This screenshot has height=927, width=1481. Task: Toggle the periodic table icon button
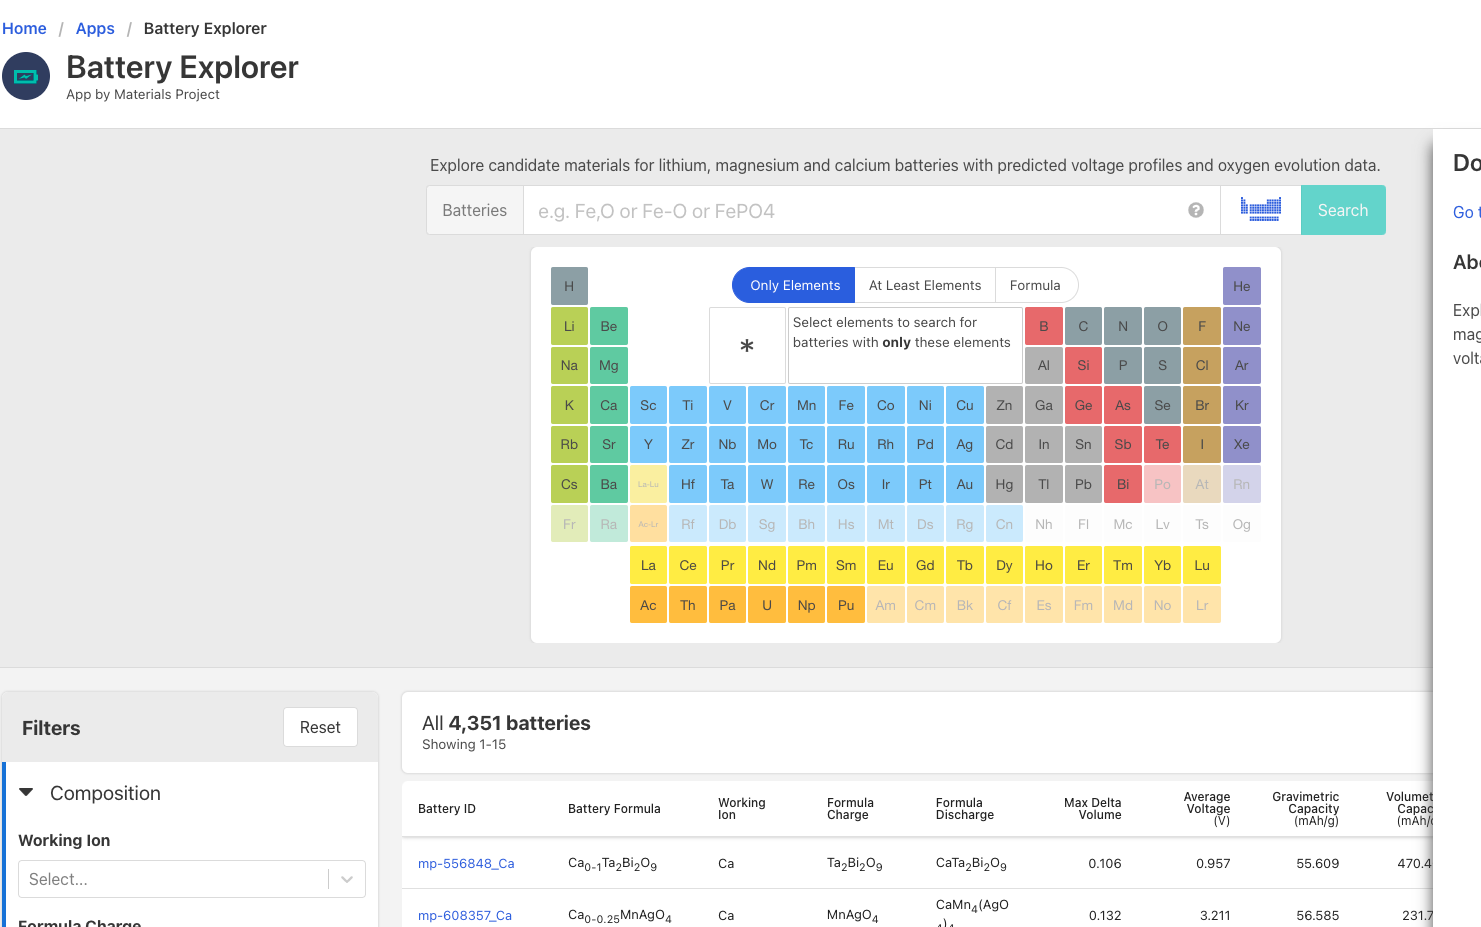(1260, 210)
